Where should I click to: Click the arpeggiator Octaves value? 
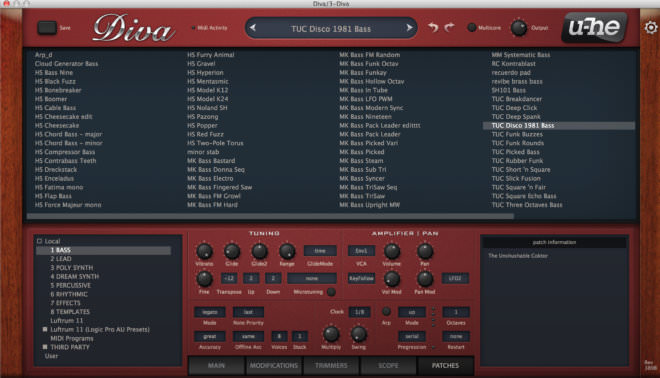pos(456,312)
